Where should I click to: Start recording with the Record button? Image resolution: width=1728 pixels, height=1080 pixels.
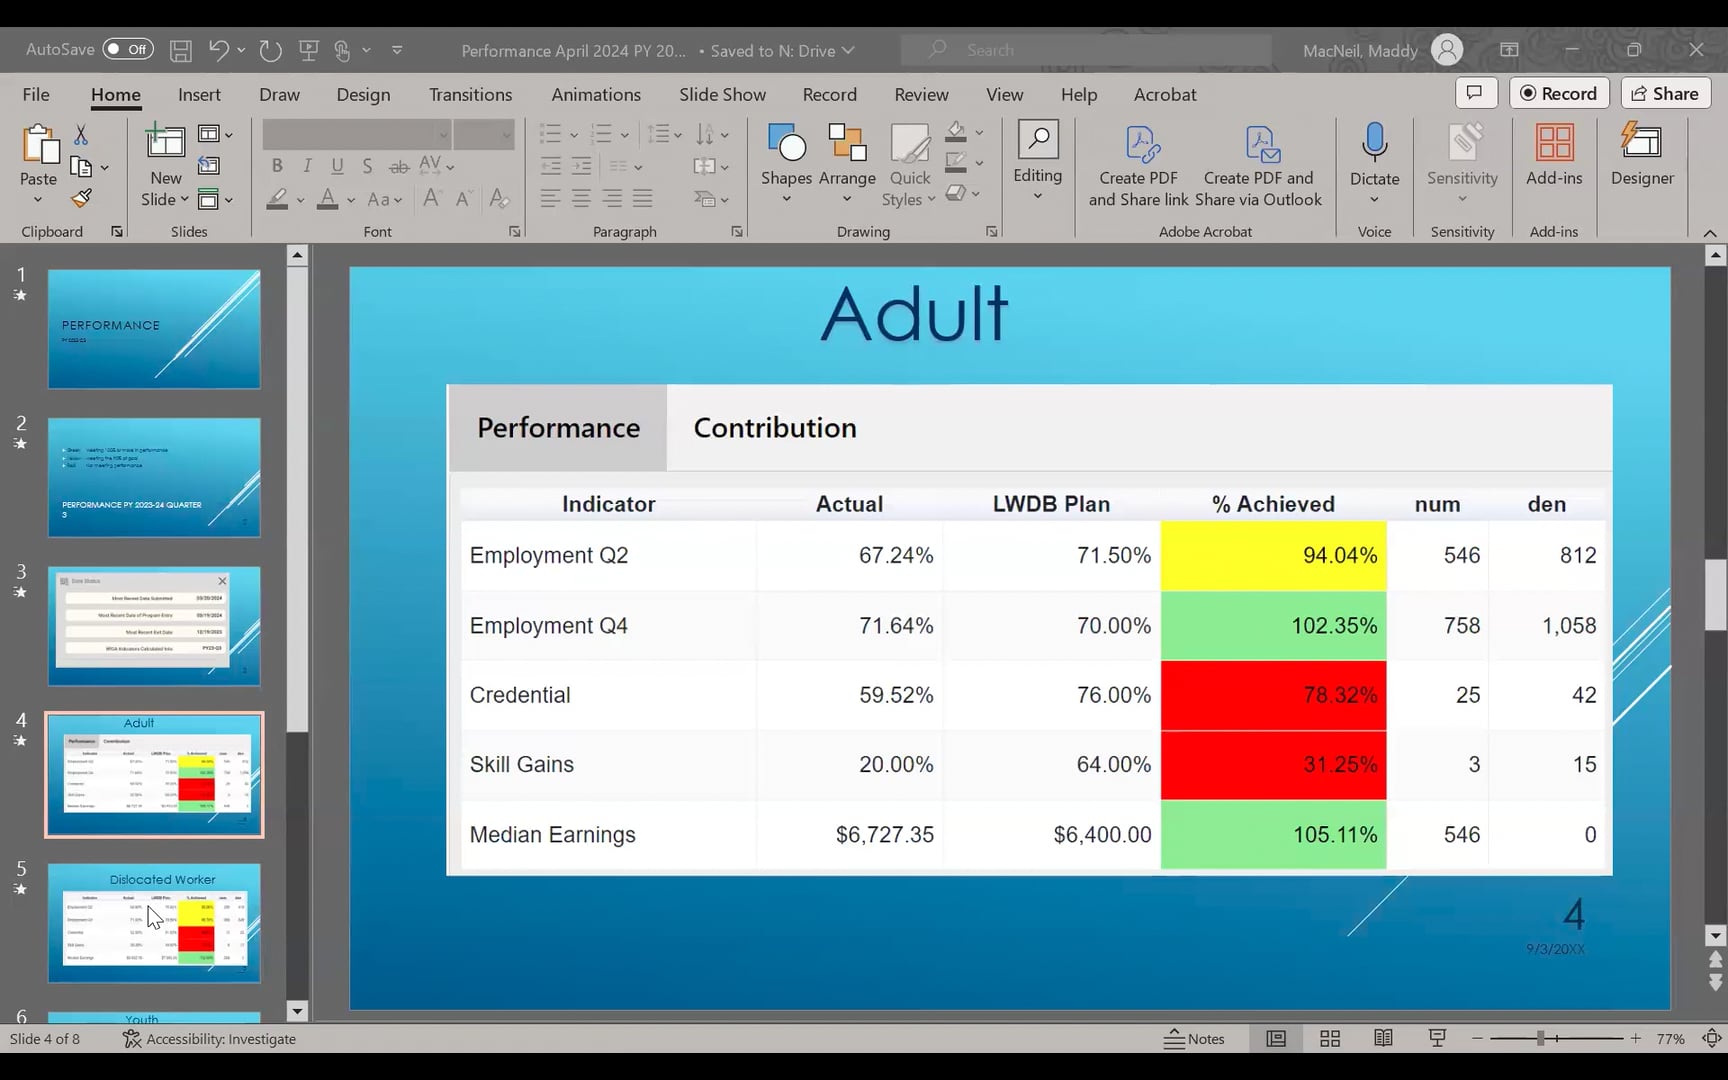pyautogui.click(x=1558, y=93)
